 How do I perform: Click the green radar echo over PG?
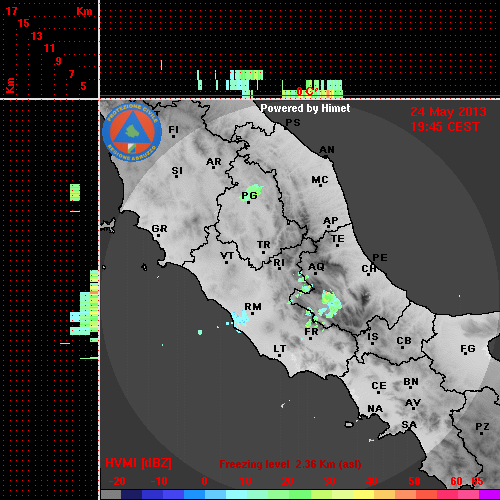coord(252,192)
